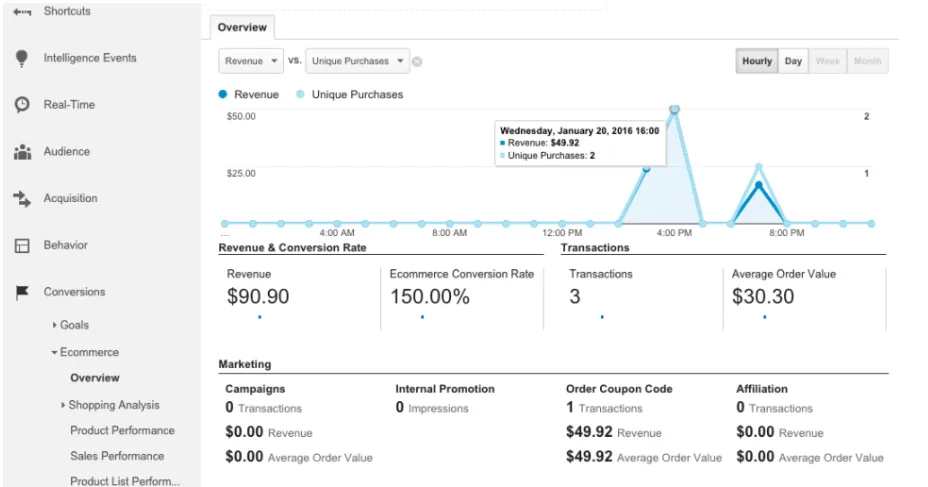Select the Affiliation heading
This screenshot has height=487, width=928.
pos(762,389)
